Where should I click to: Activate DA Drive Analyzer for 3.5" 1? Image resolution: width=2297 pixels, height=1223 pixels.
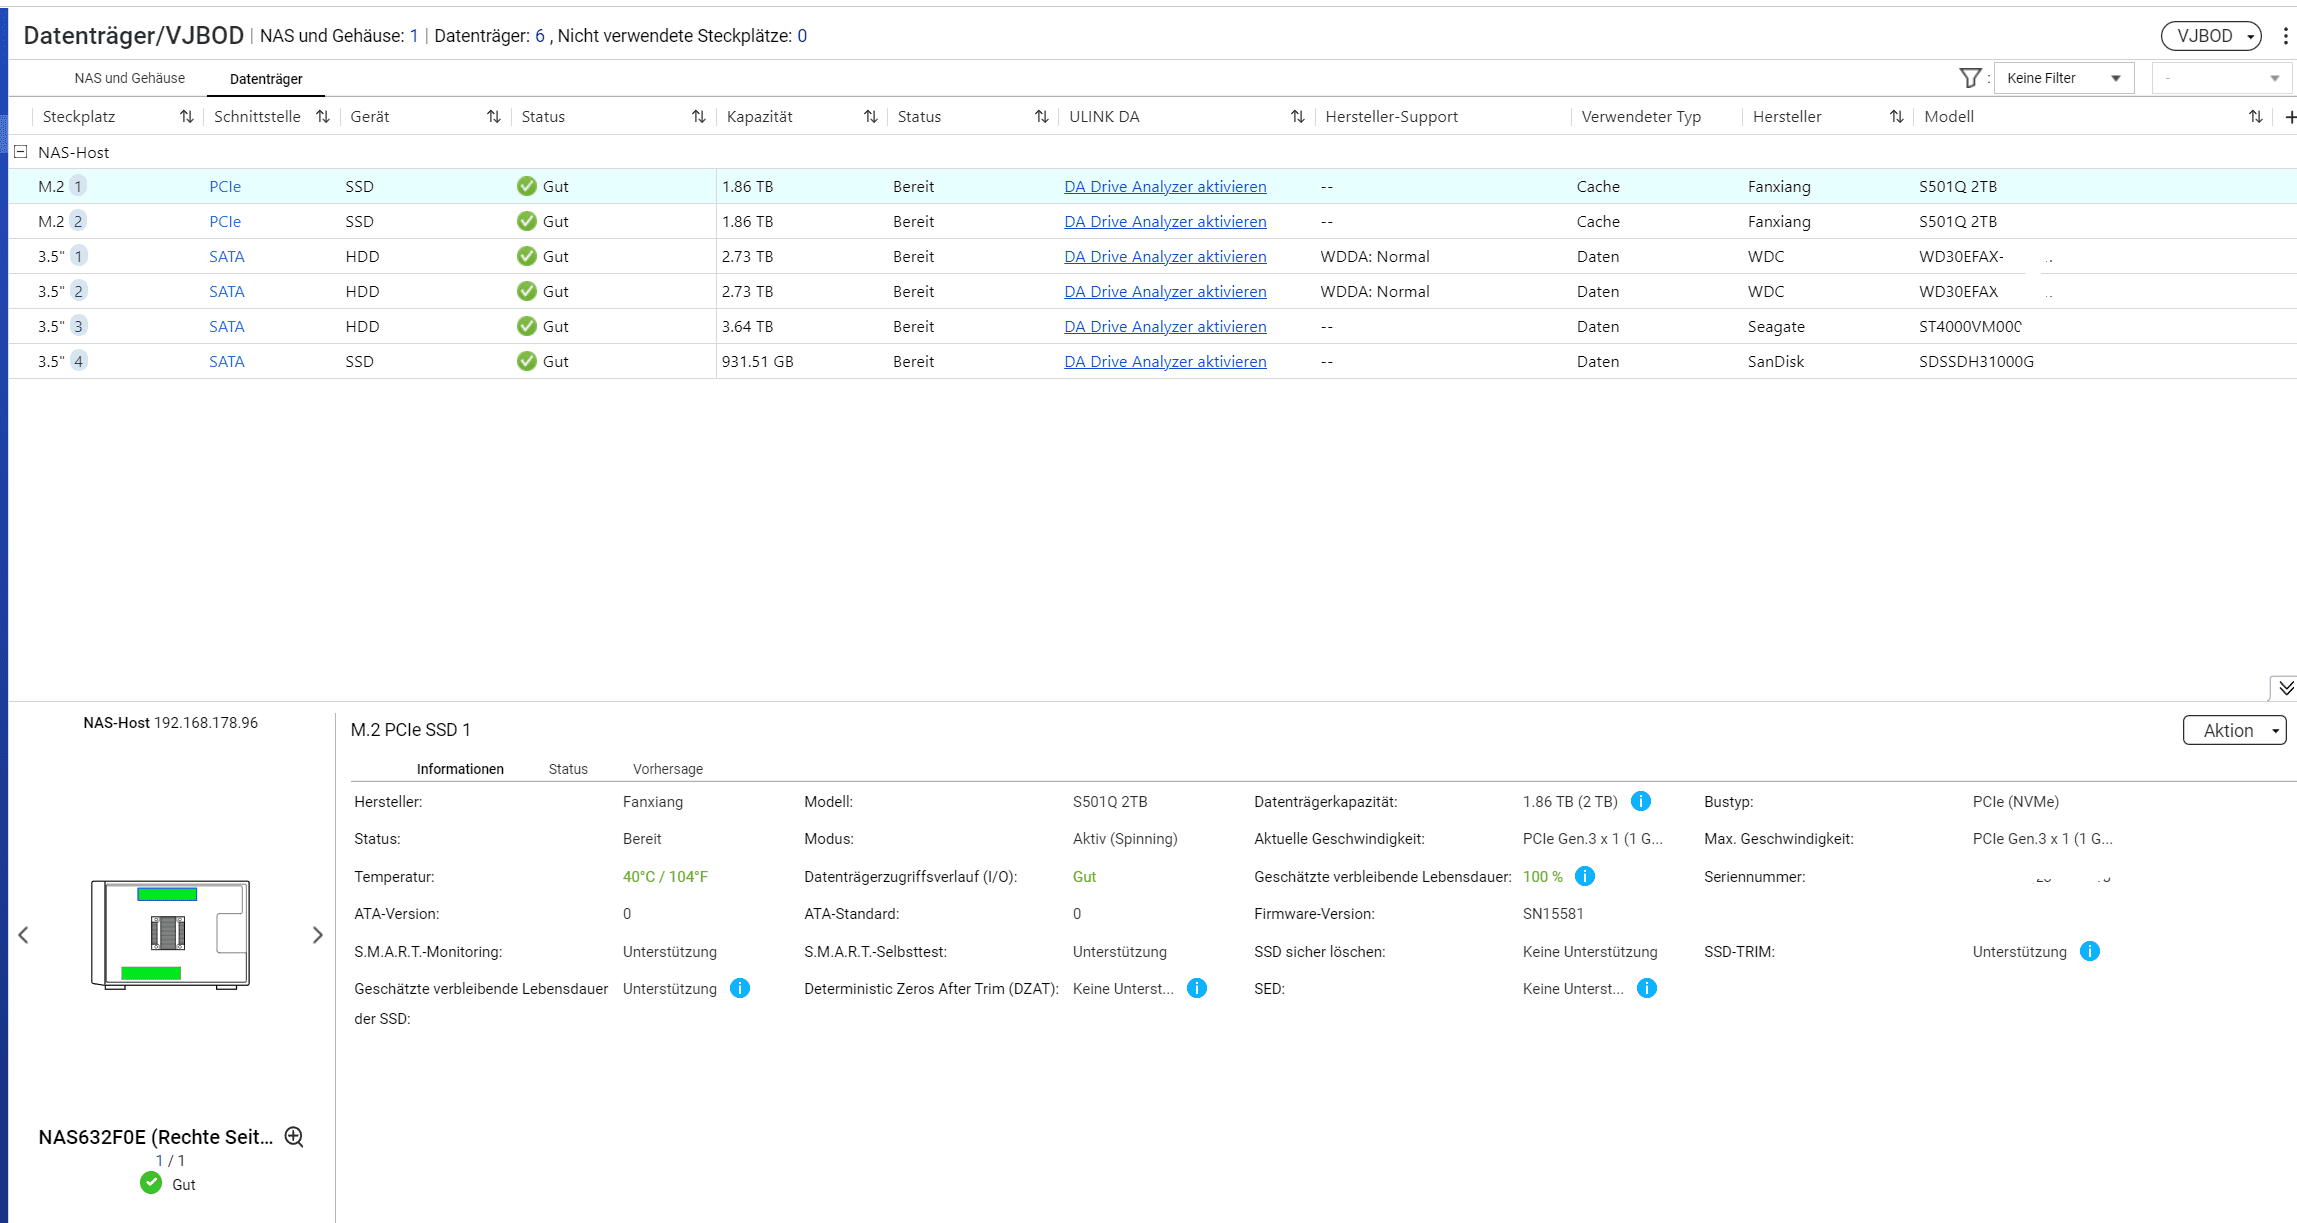pos(1165,256)
